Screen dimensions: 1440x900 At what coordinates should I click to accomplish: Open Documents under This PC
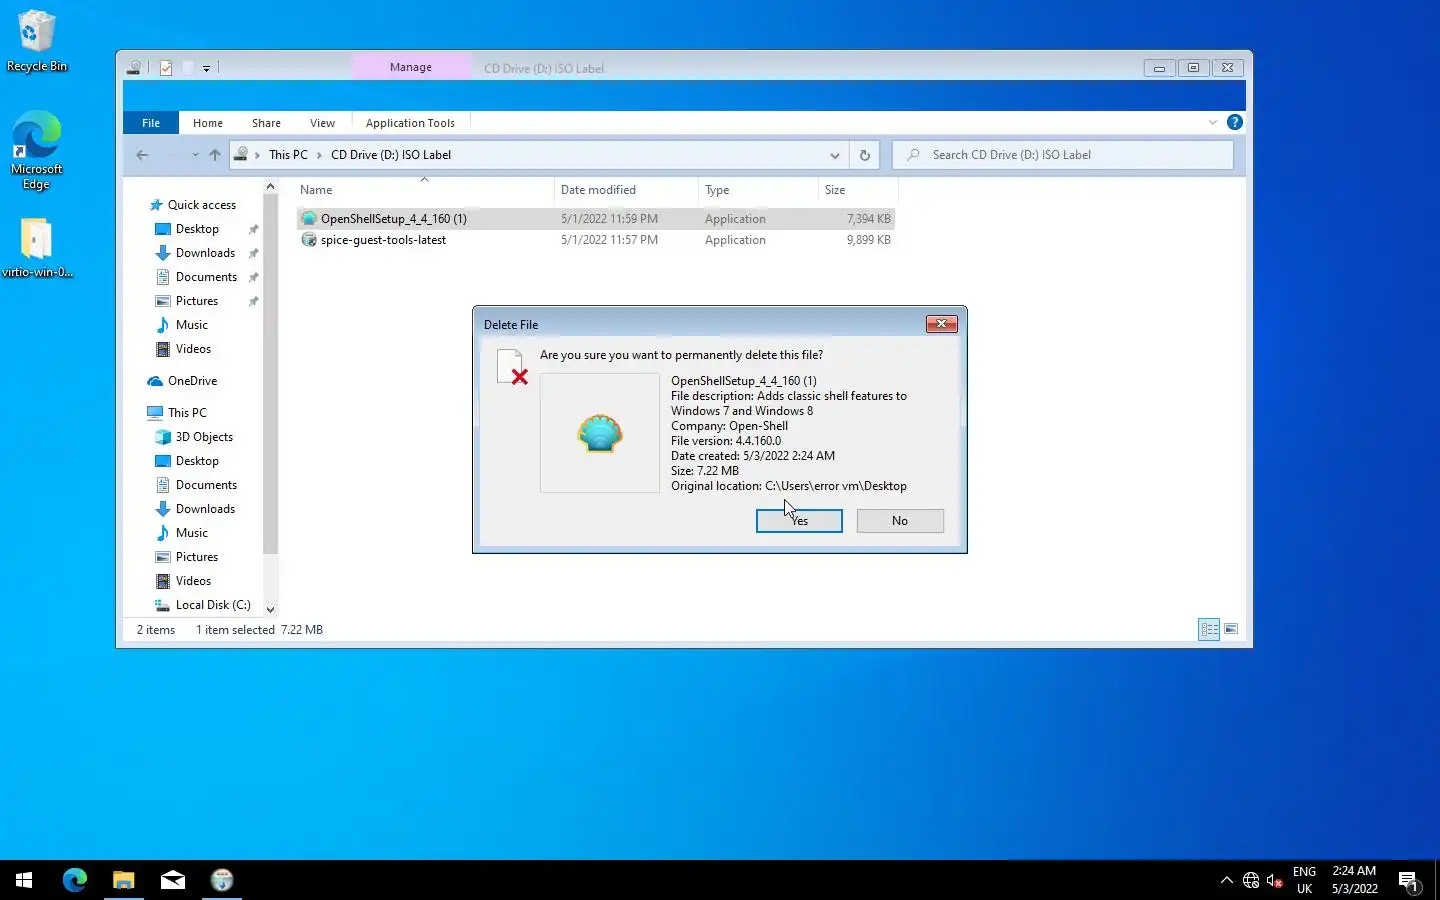point(206,485)
